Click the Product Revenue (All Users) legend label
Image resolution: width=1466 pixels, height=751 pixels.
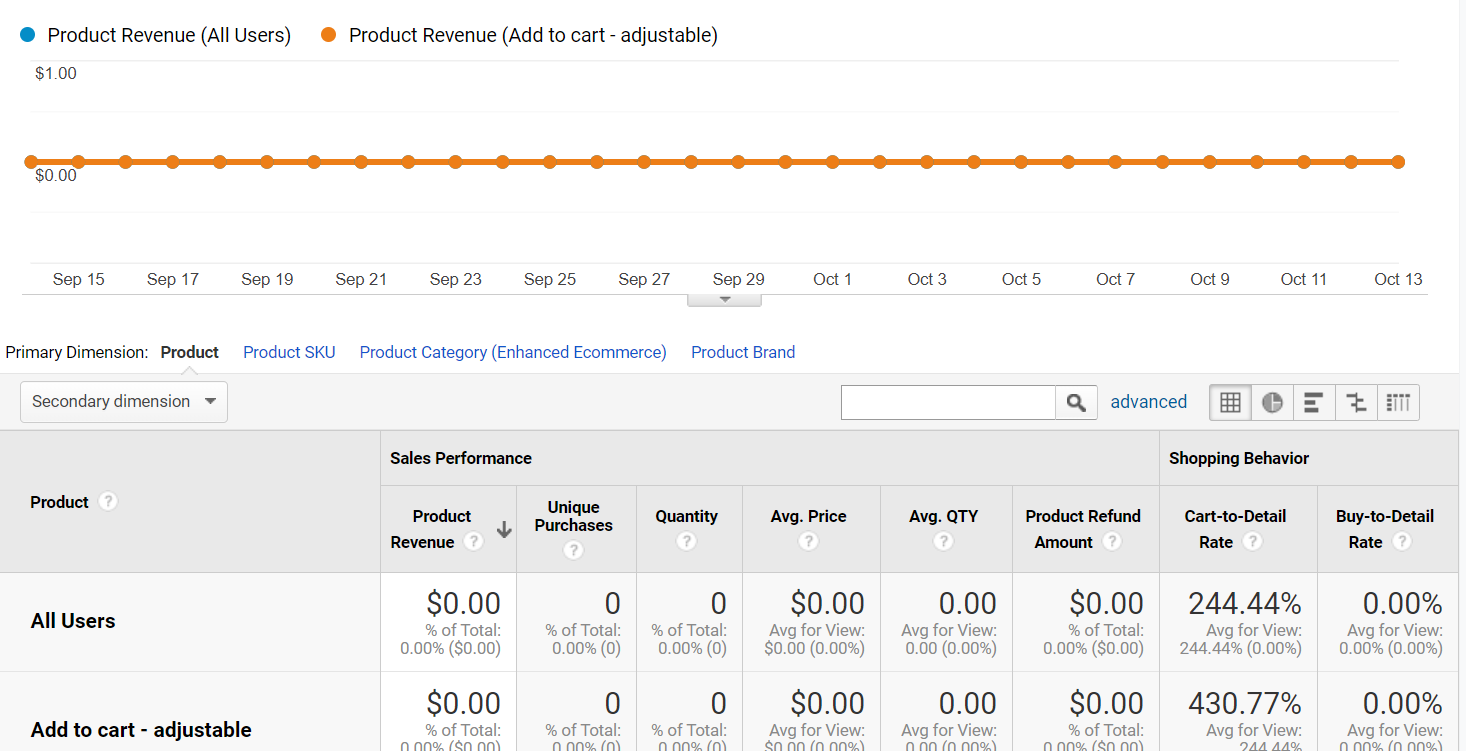[x=169, y=35]
